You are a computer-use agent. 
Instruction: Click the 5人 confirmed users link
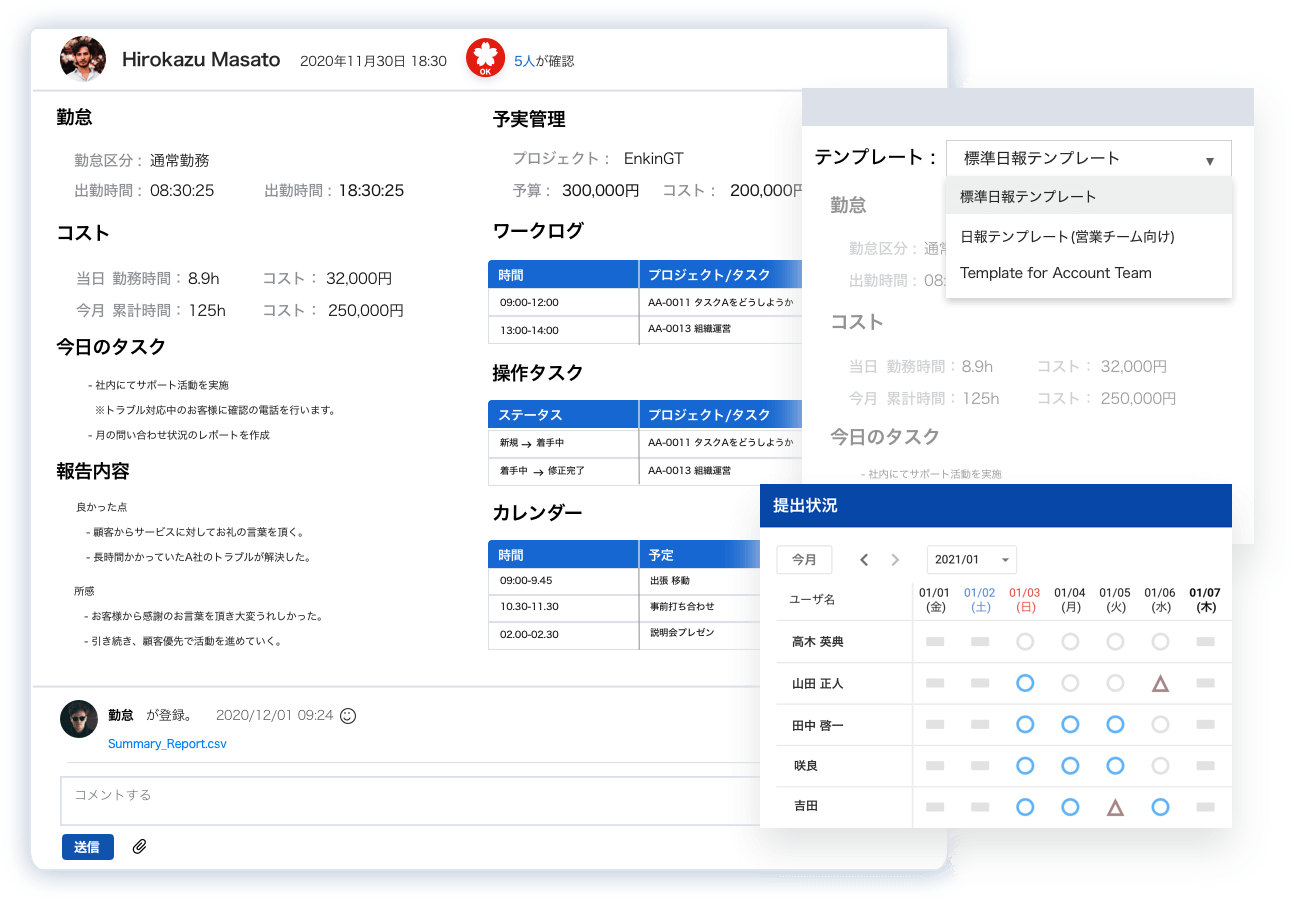tap(524, 61)
